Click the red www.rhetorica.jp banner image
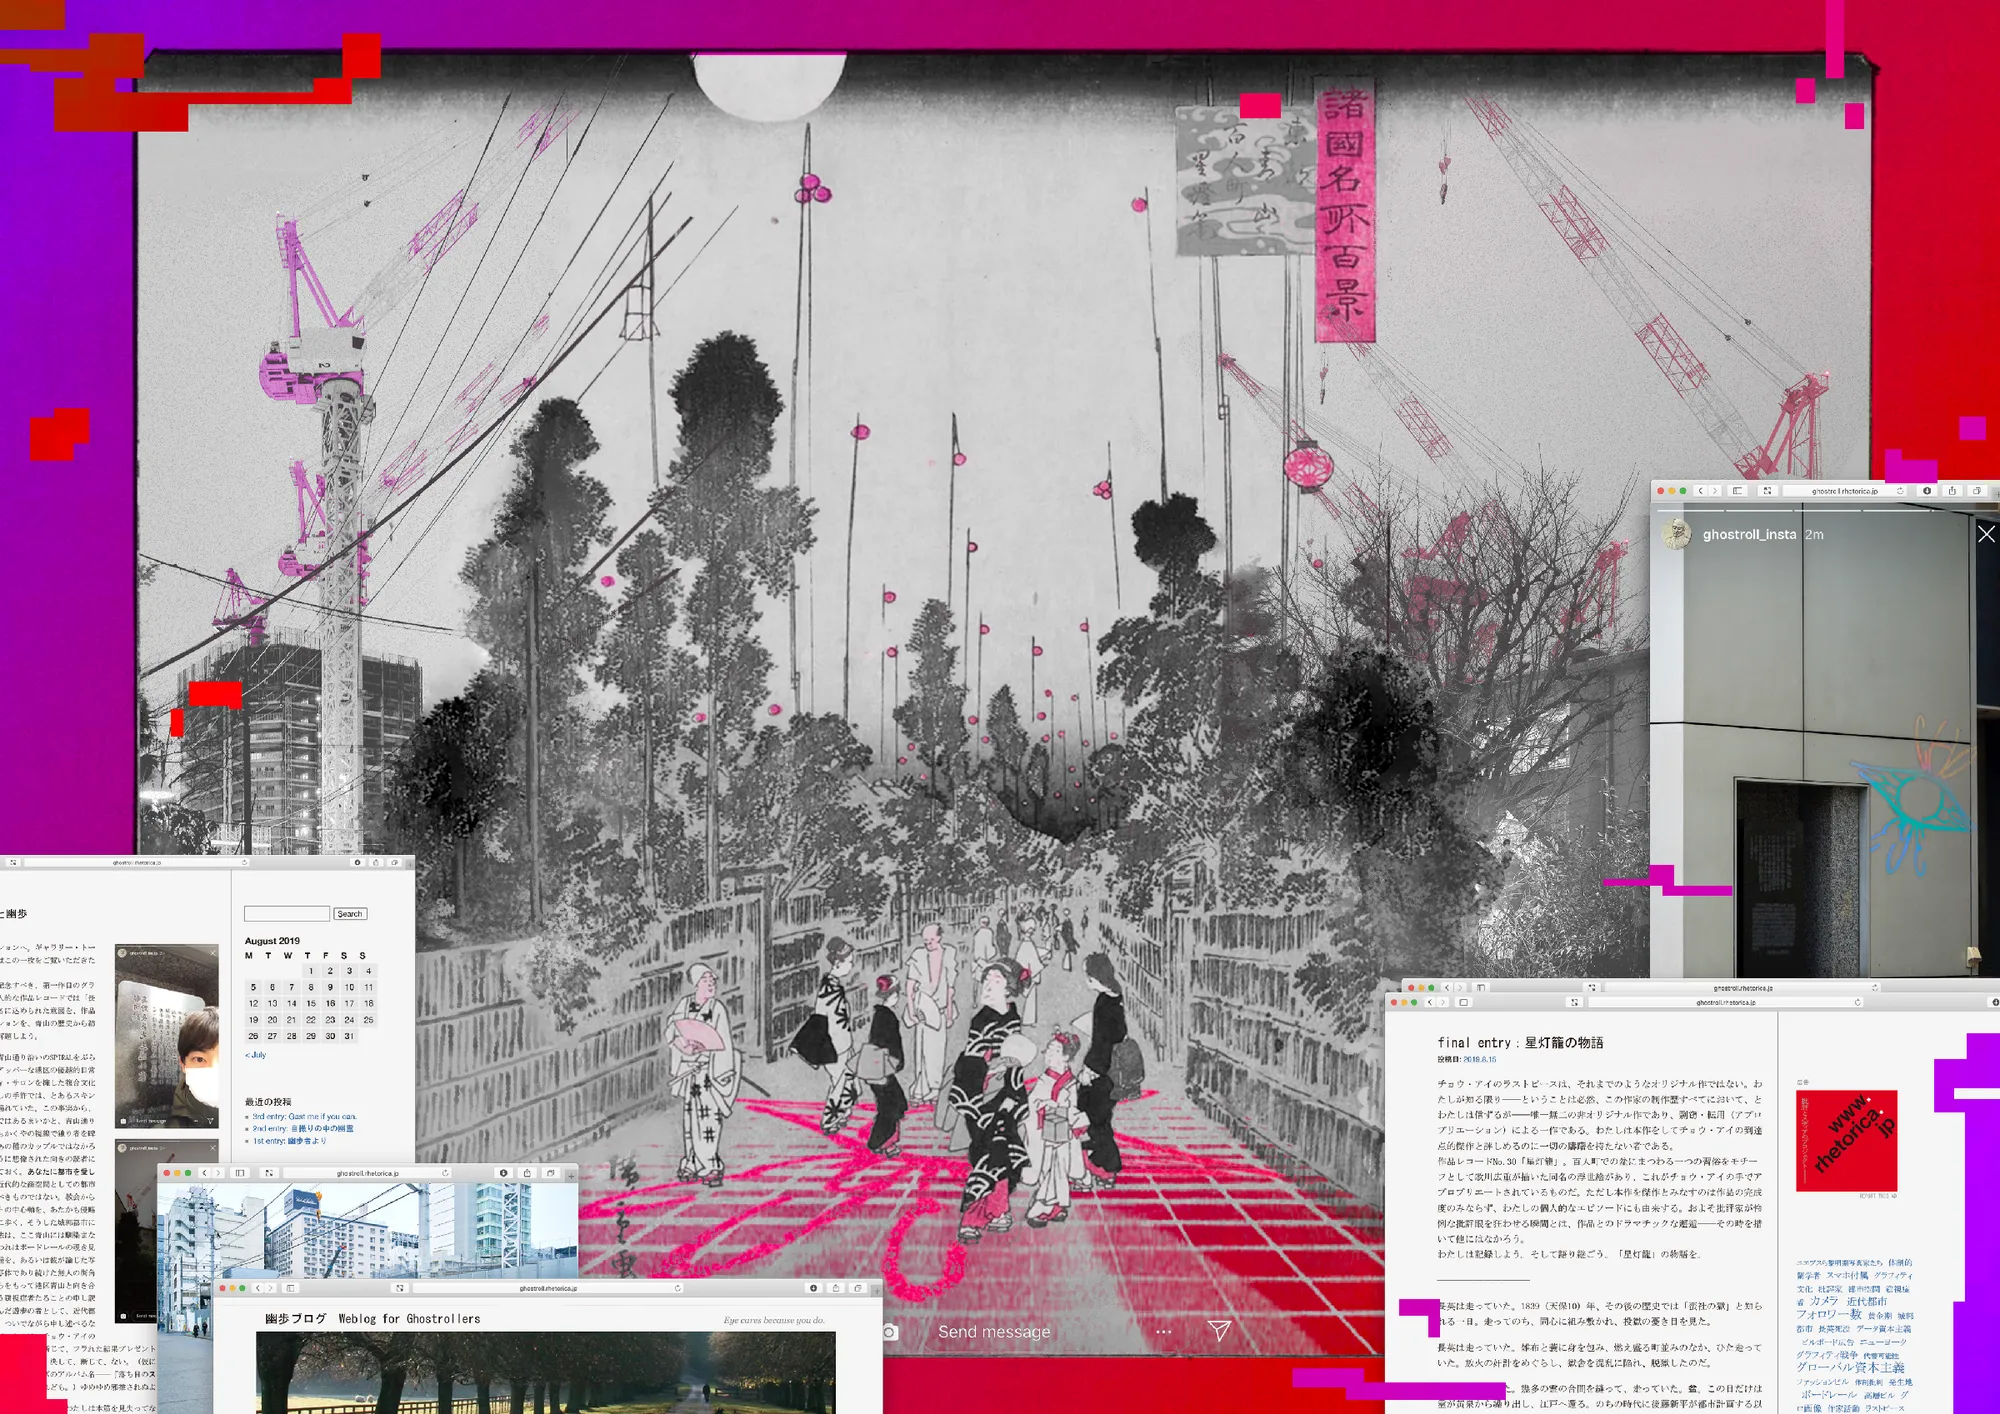Viewport: 2000px width, 1414px height. pyautogui.click(x=1846, y=1140)
